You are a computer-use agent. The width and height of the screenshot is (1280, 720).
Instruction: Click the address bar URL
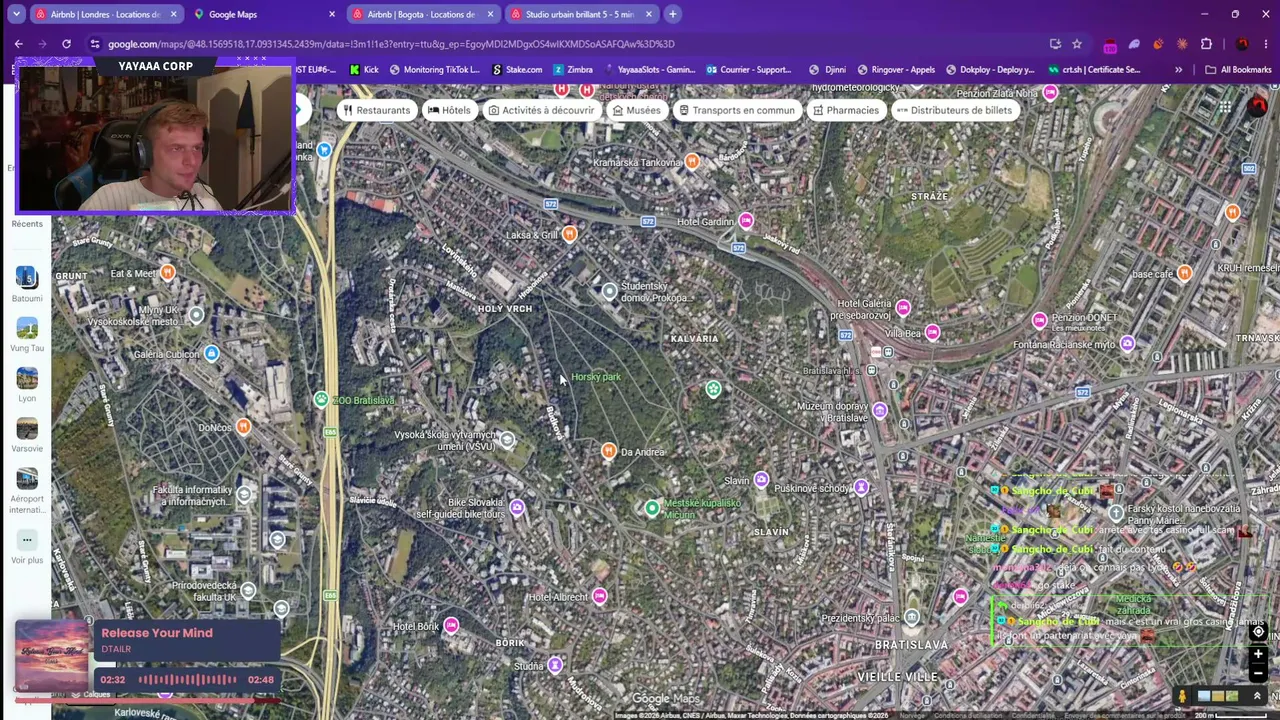pos(391,44)
